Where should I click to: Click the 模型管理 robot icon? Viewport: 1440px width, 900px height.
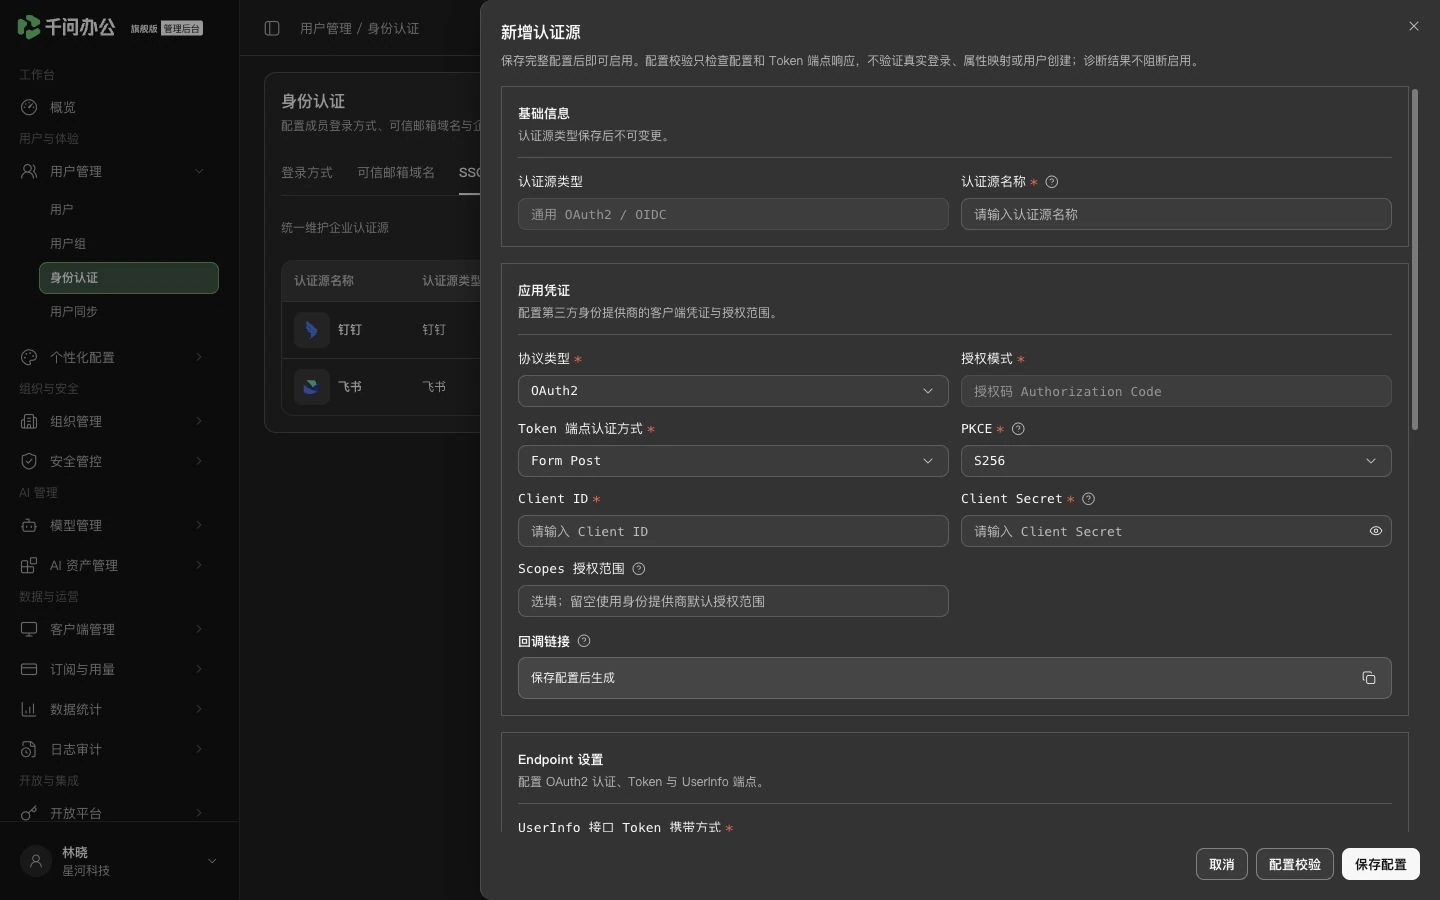29,525
